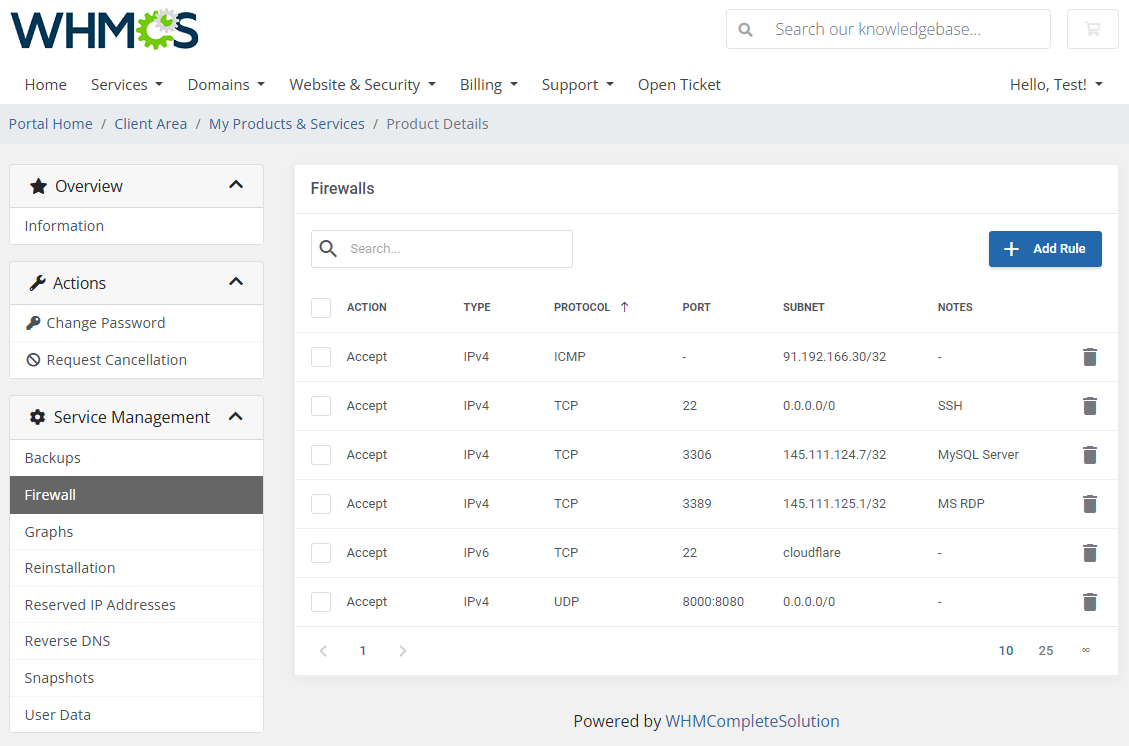This screenshot has height=746, width=1129.
Task: Click inside the firewall rules Search field
Action: (x=455, y=249)
